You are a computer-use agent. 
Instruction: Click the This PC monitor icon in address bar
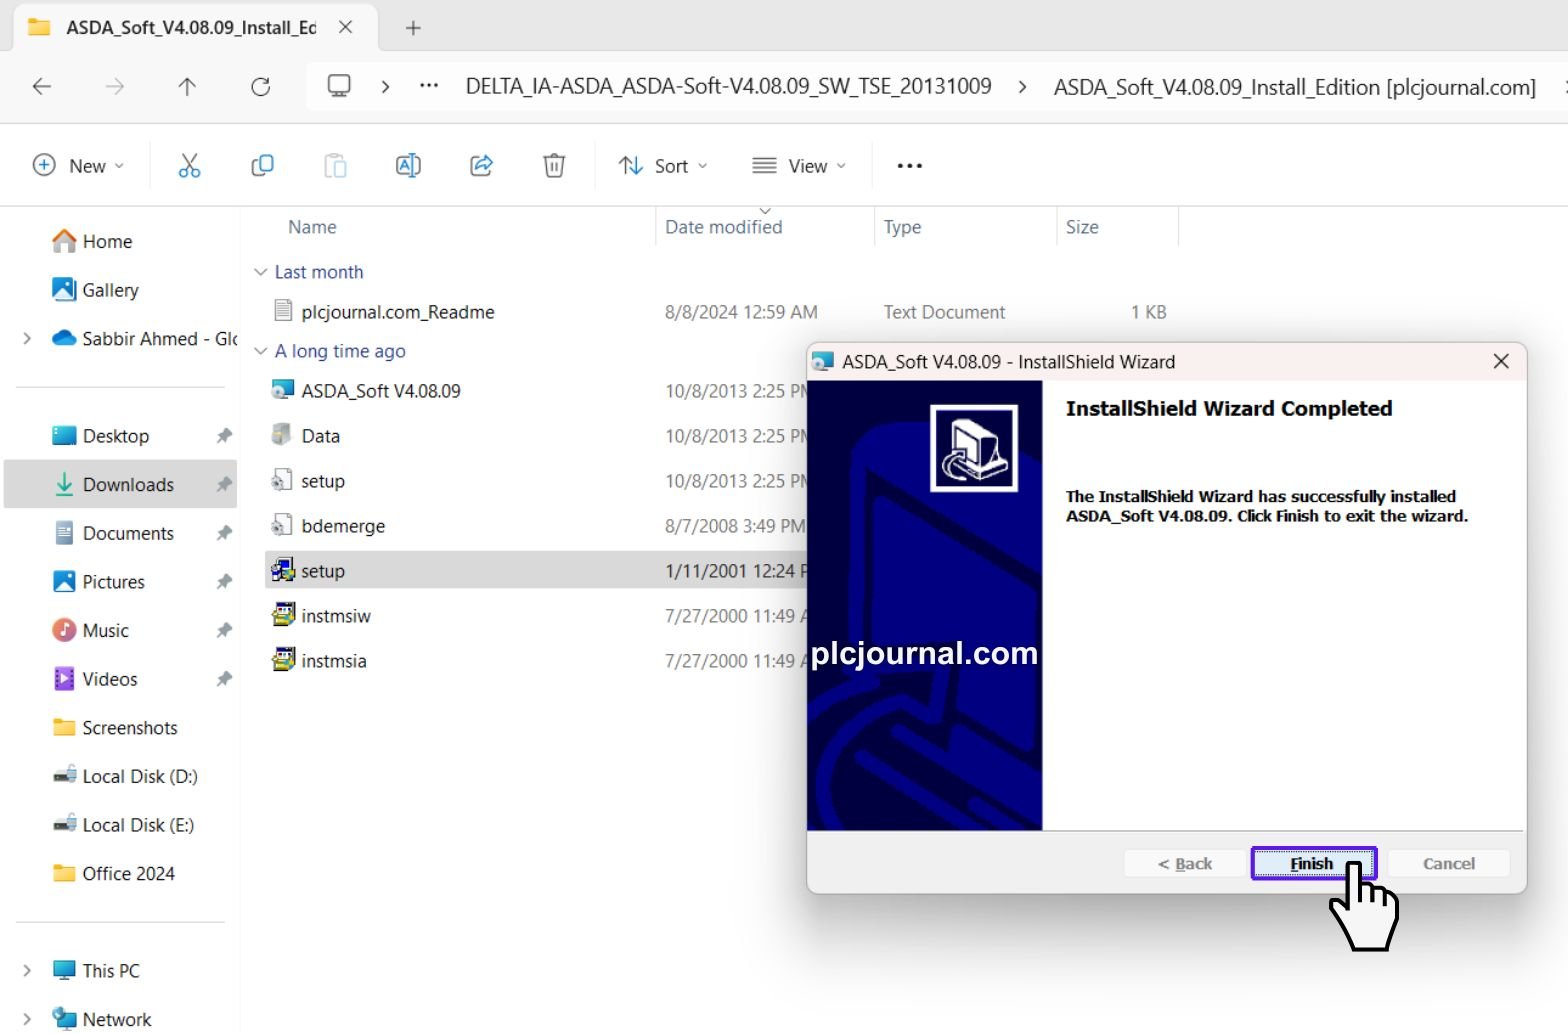pyautogui.click(x=339, y=86)
